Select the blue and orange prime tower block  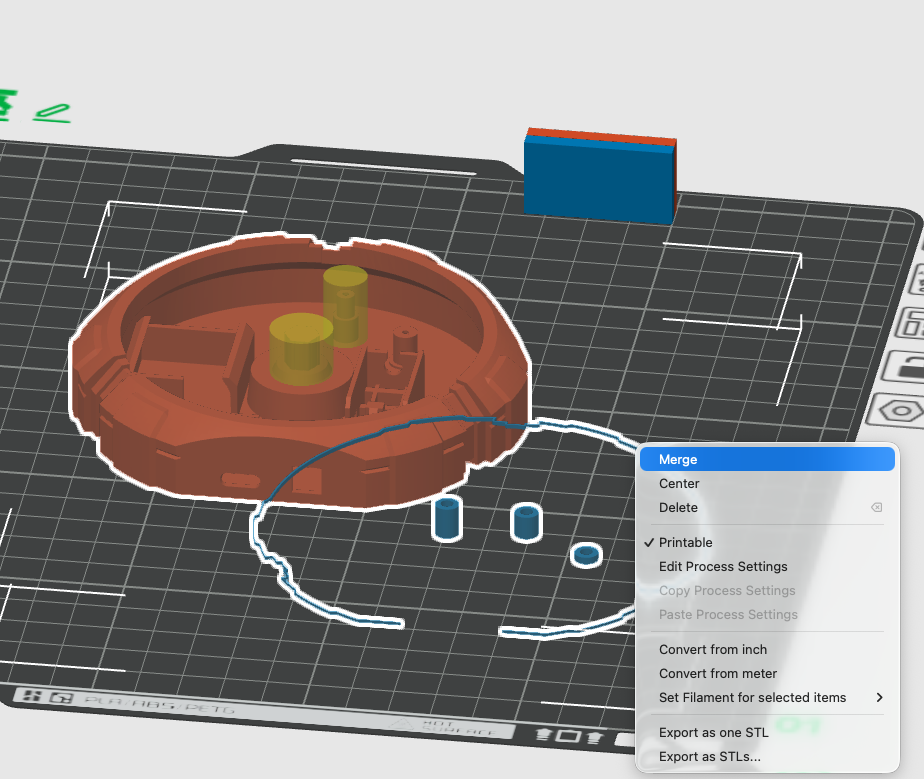tap(600, 177)
